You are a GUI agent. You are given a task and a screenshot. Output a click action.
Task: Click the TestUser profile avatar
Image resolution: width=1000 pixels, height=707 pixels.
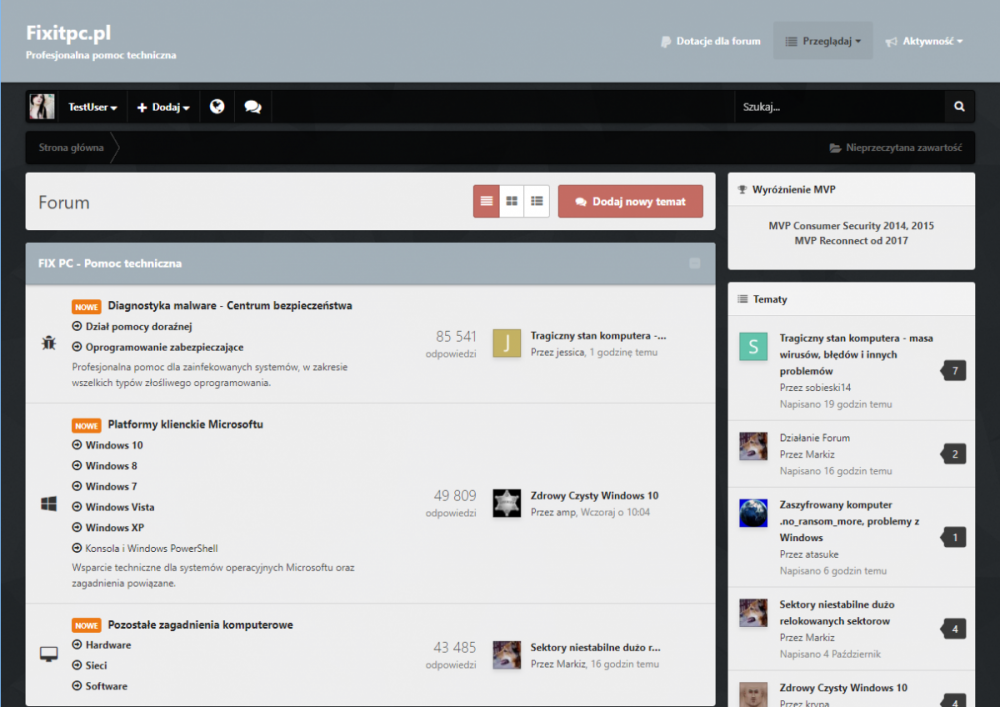[x=42, y=107]
